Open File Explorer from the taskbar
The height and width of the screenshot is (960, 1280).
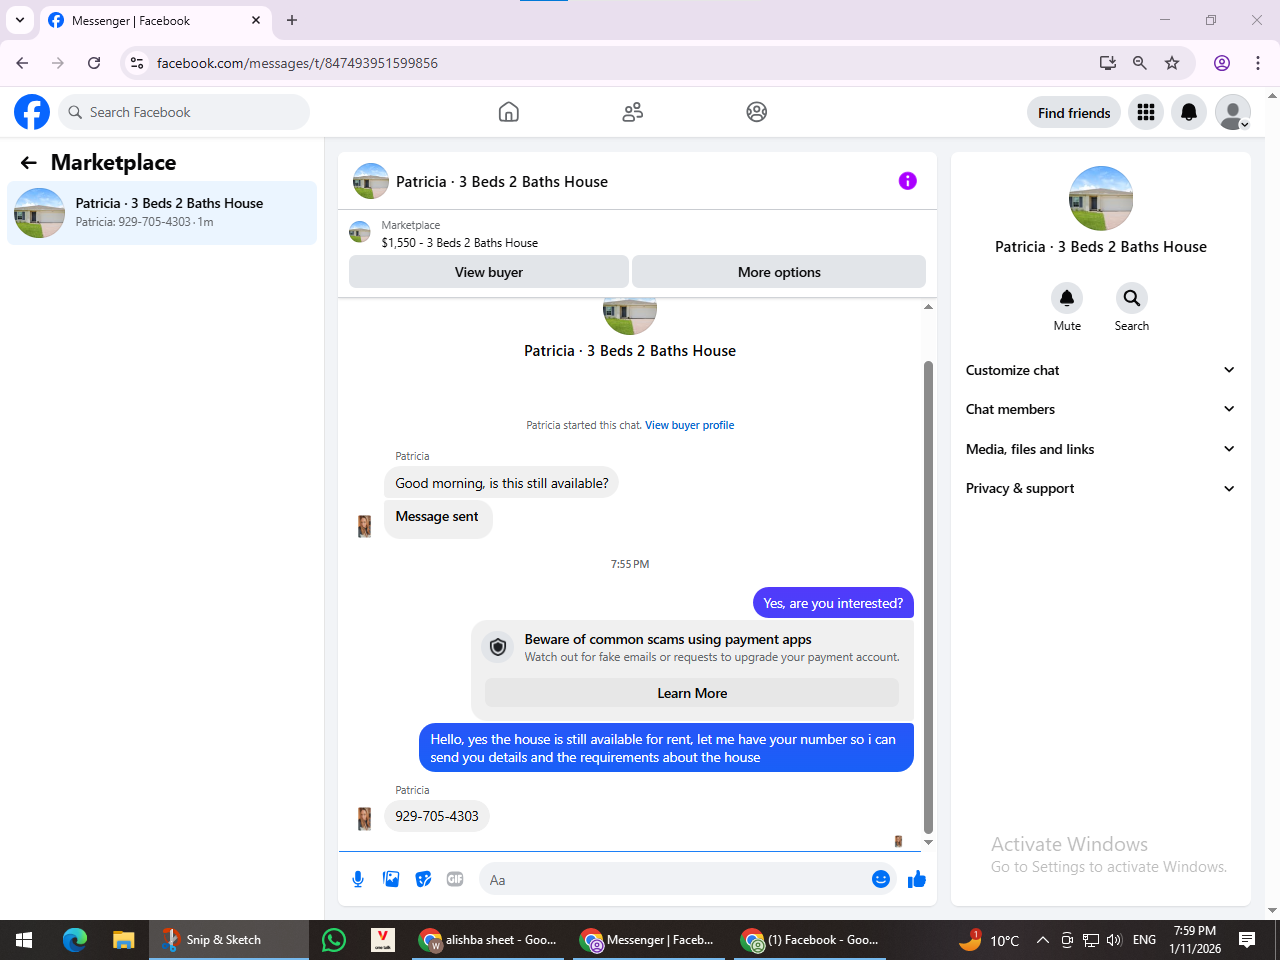coord(123,940)
